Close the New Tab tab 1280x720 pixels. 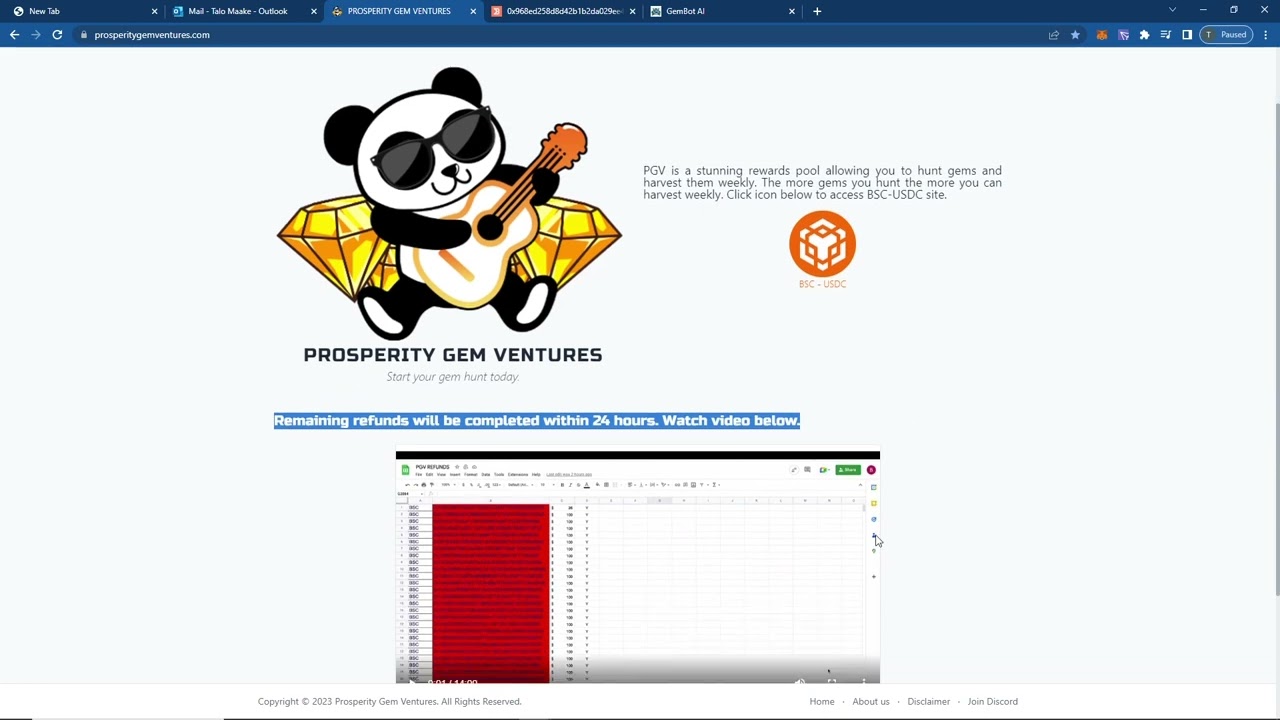pos(154,11)
